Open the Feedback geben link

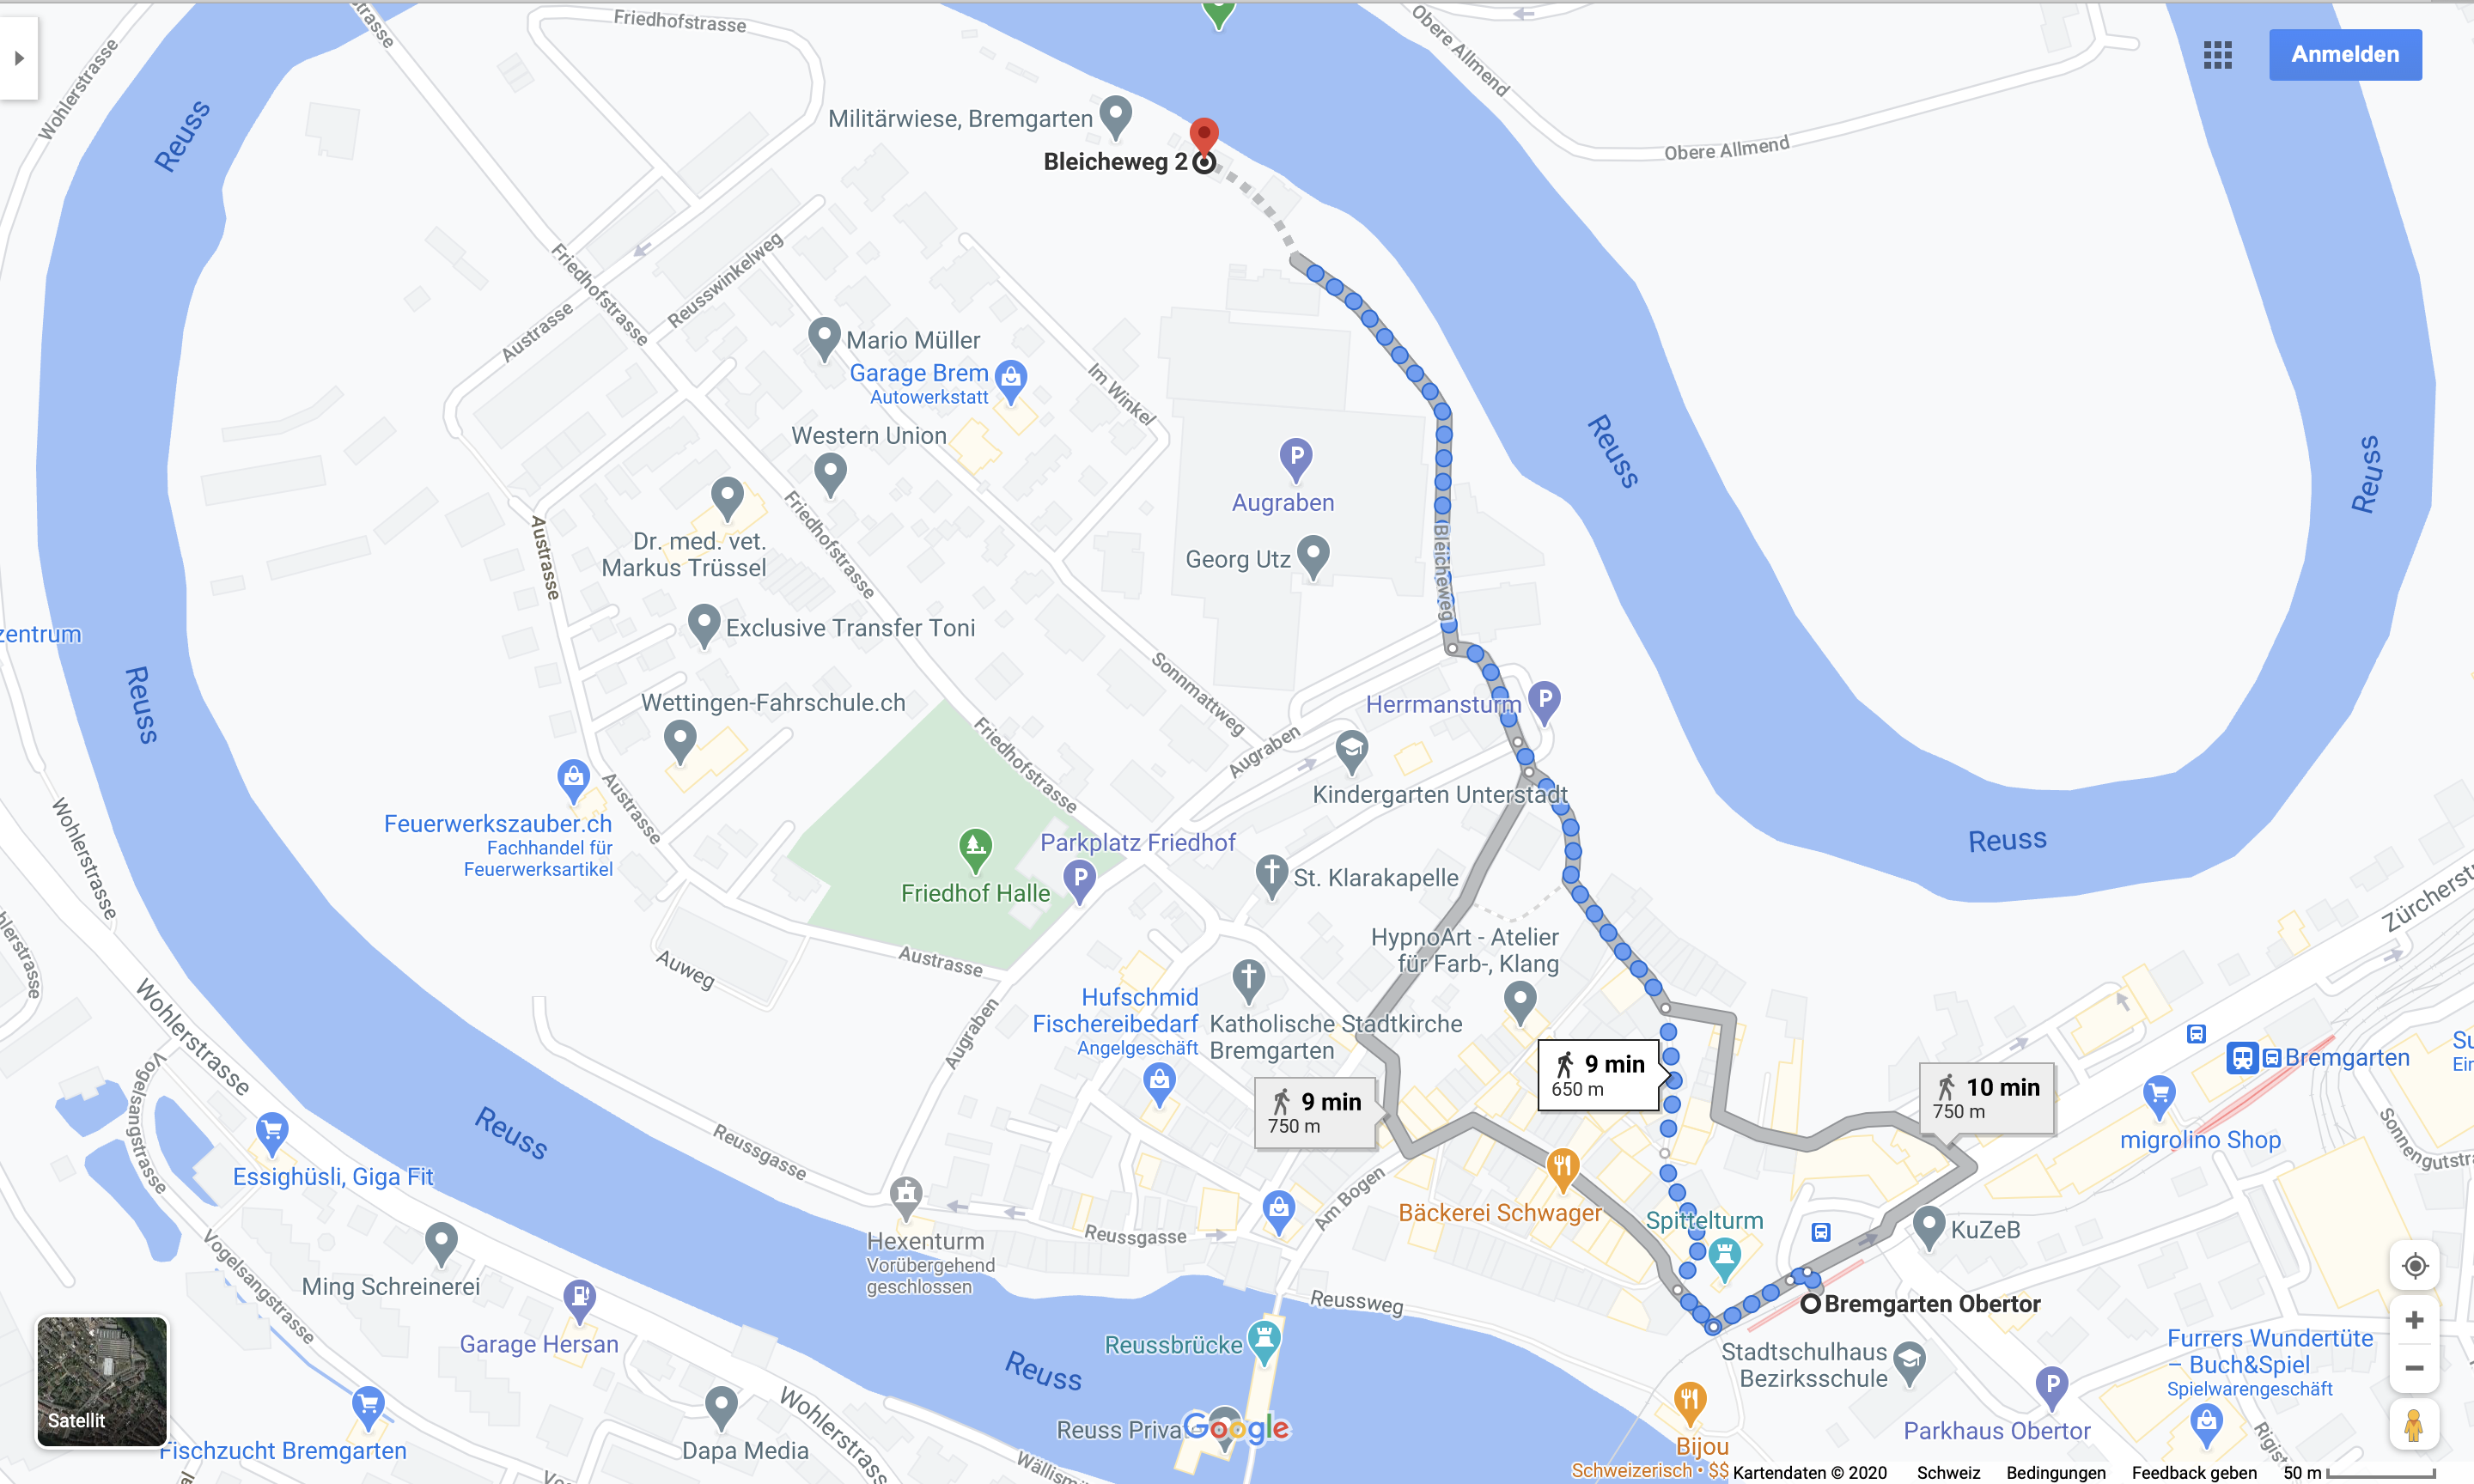(x=2194, y=1472)
